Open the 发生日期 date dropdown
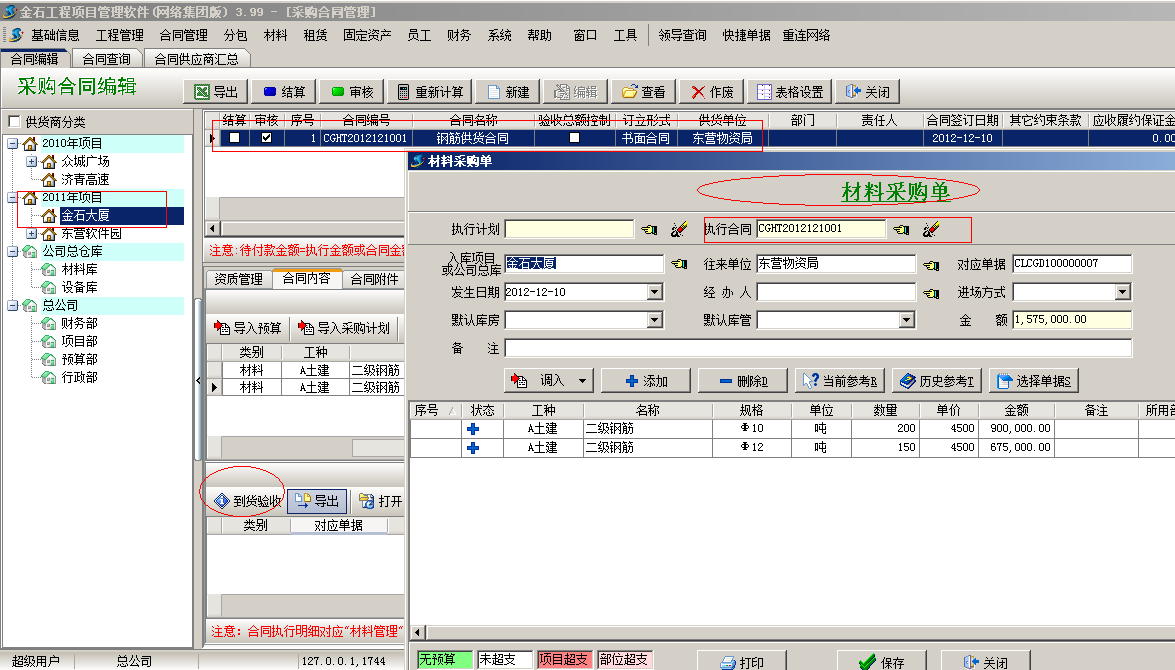 655,292
